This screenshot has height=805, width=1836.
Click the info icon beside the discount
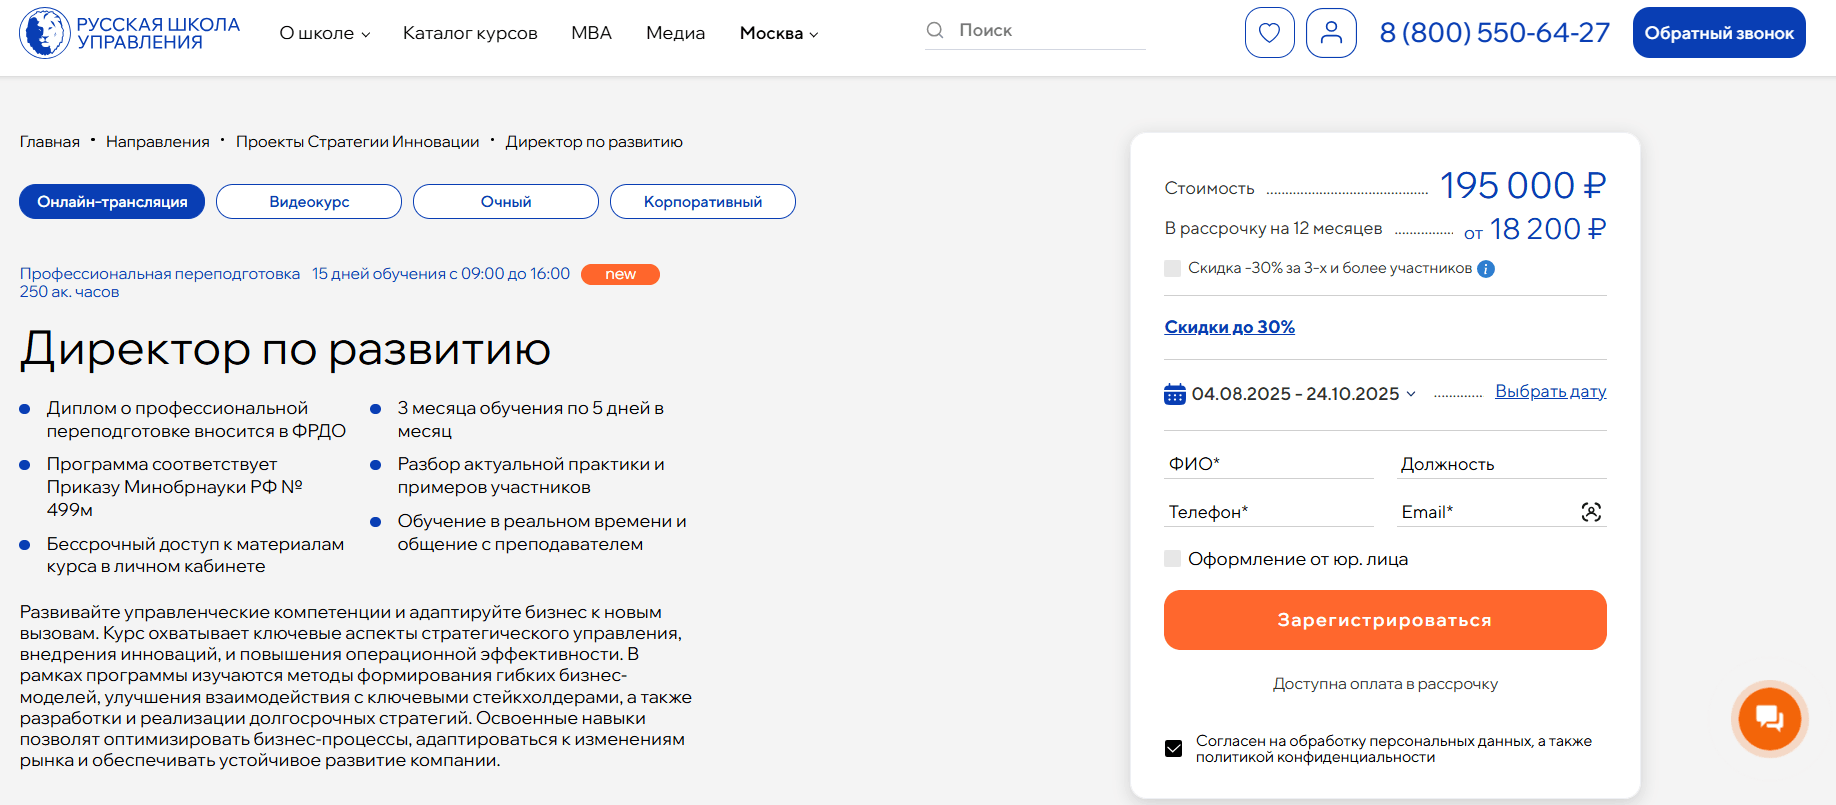(1486, 269)
